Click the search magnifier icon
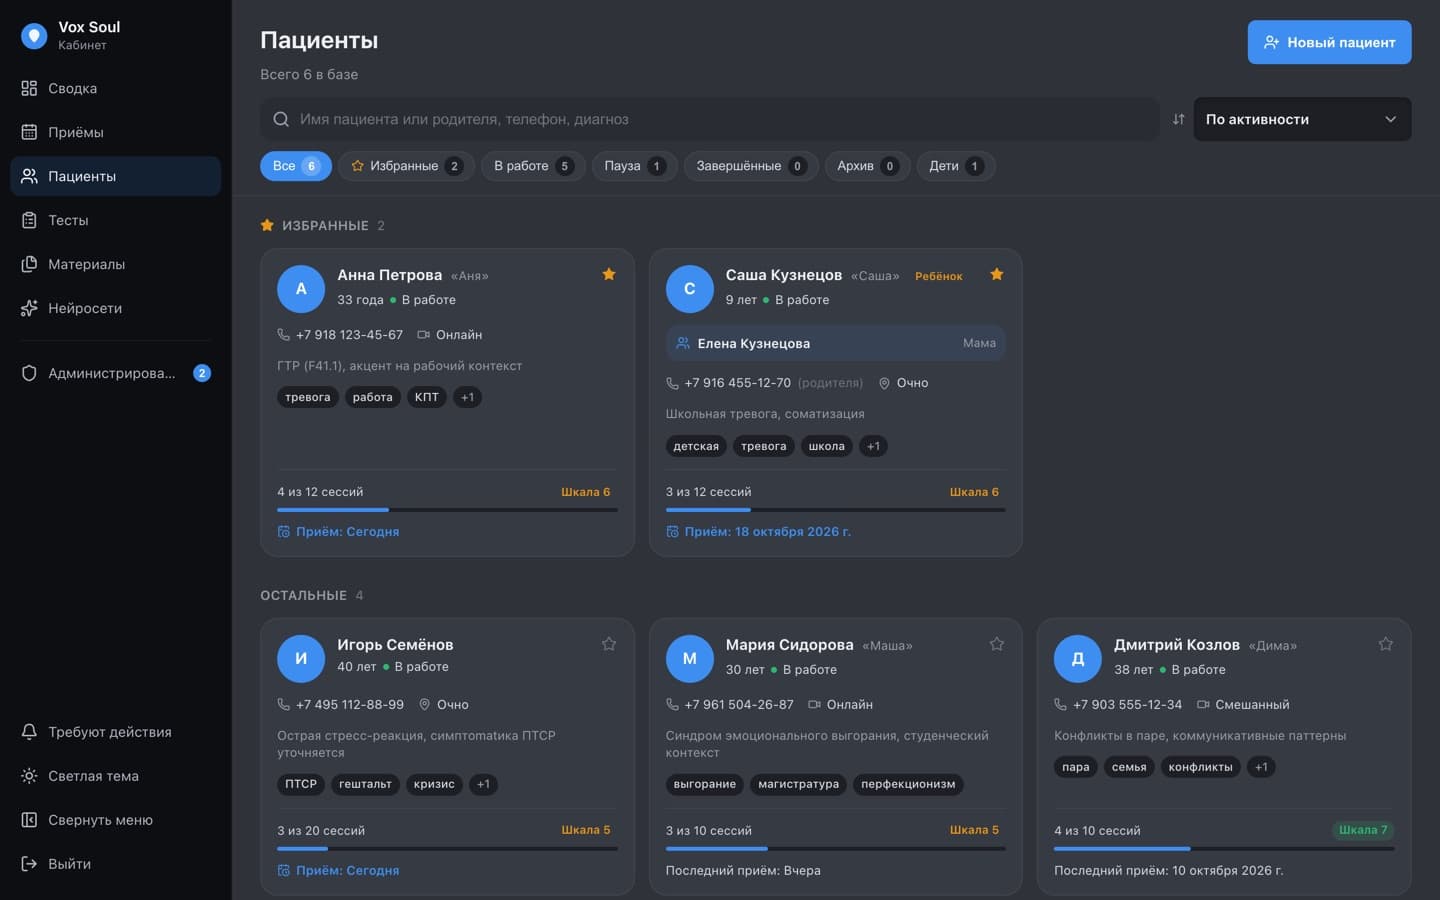 (x=281, y=119)
